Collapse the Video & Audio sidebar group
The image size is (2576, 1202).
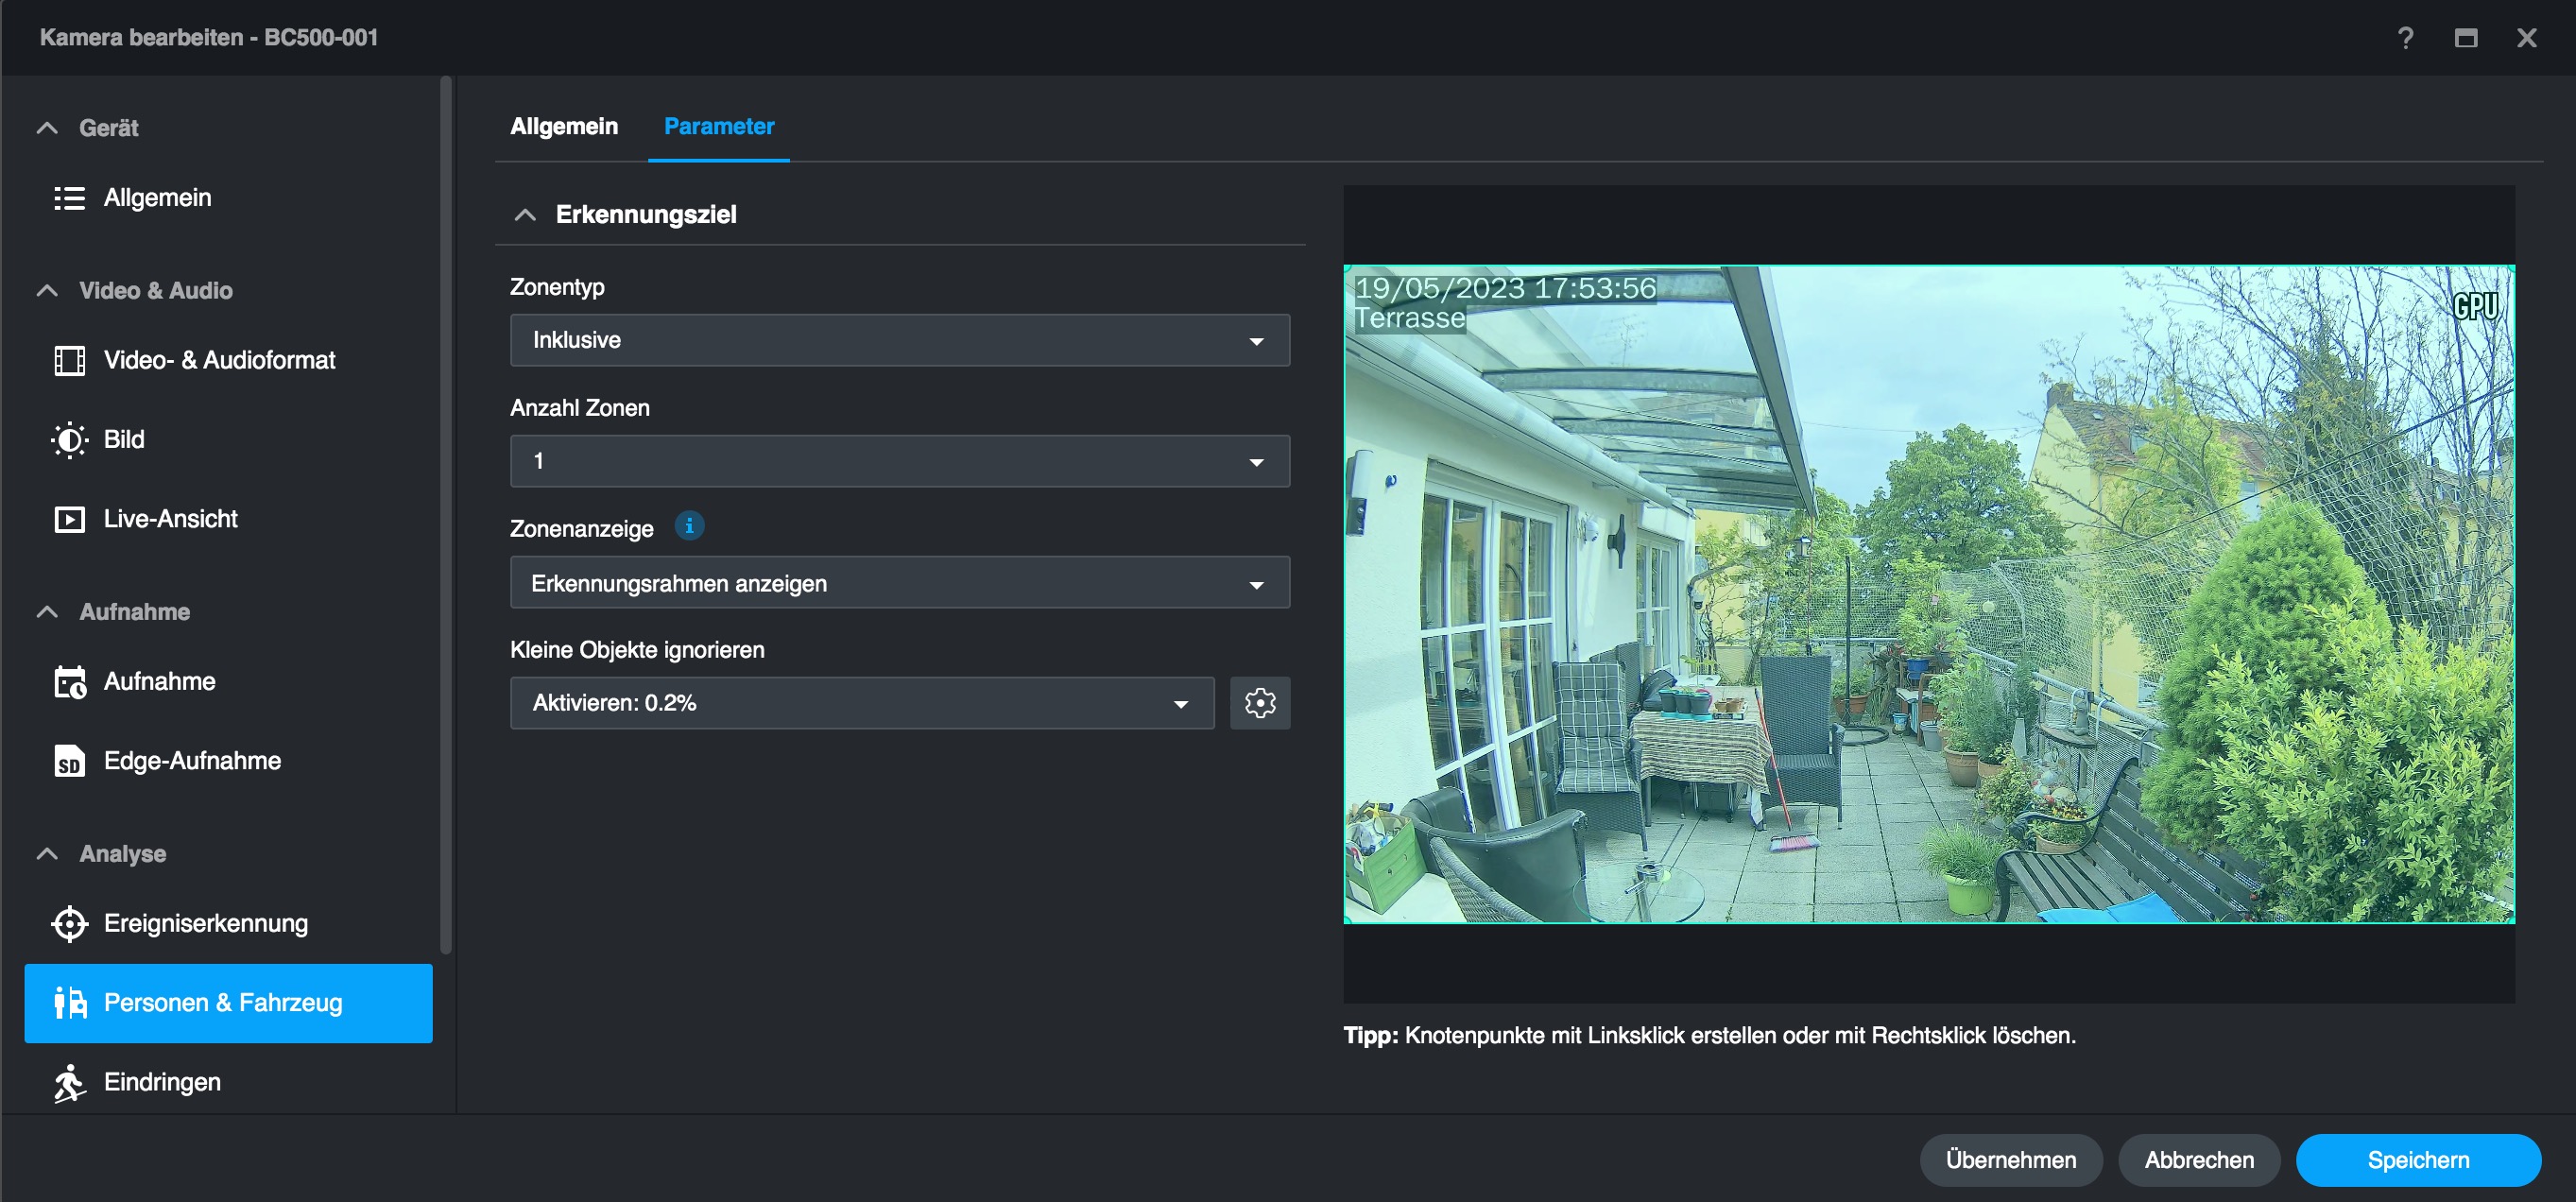tap(47, 291)
